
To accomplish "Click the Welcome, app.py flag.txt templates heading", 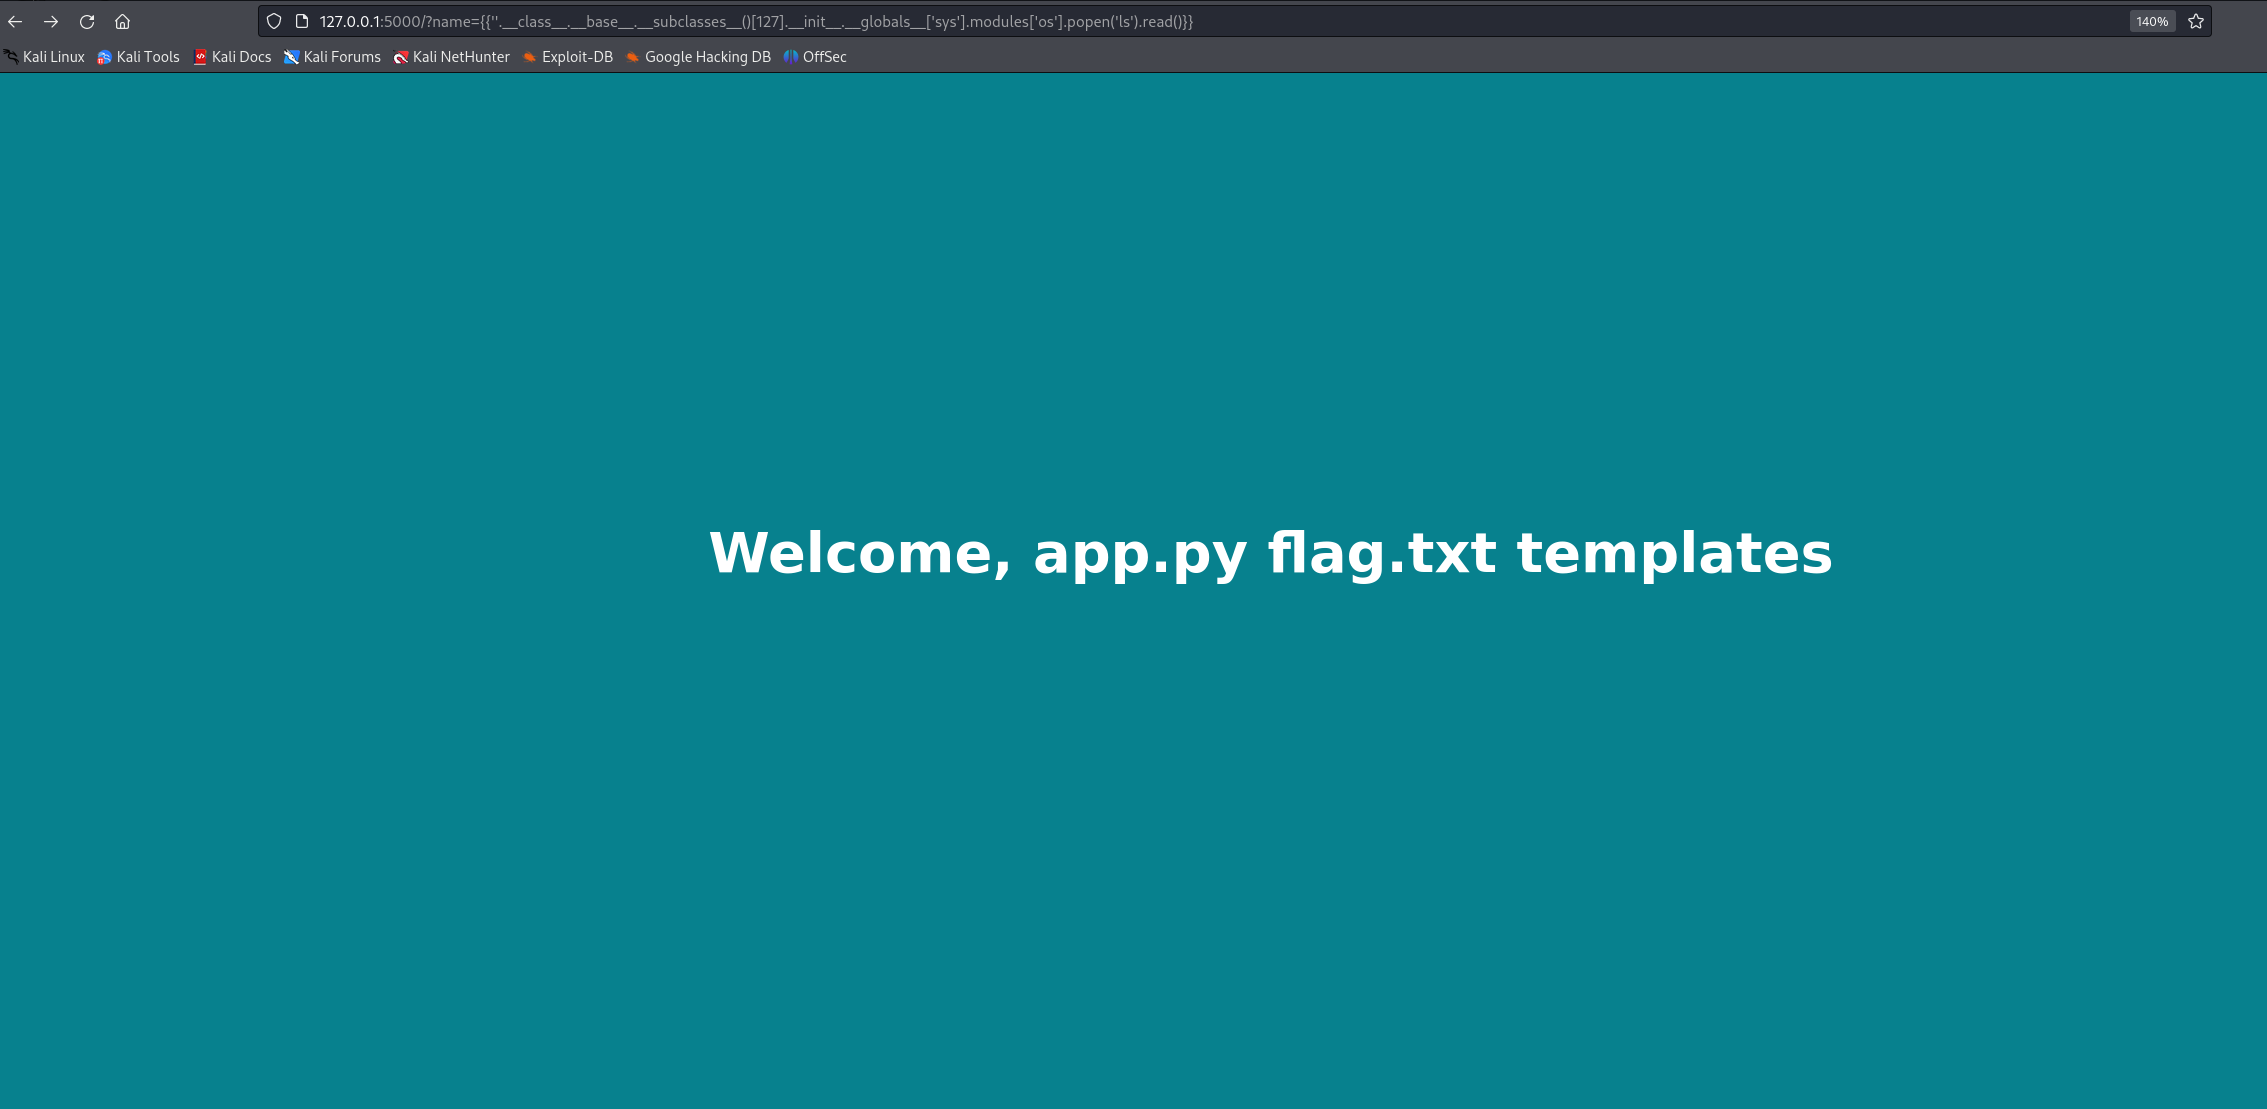I will coord(1270,553).
